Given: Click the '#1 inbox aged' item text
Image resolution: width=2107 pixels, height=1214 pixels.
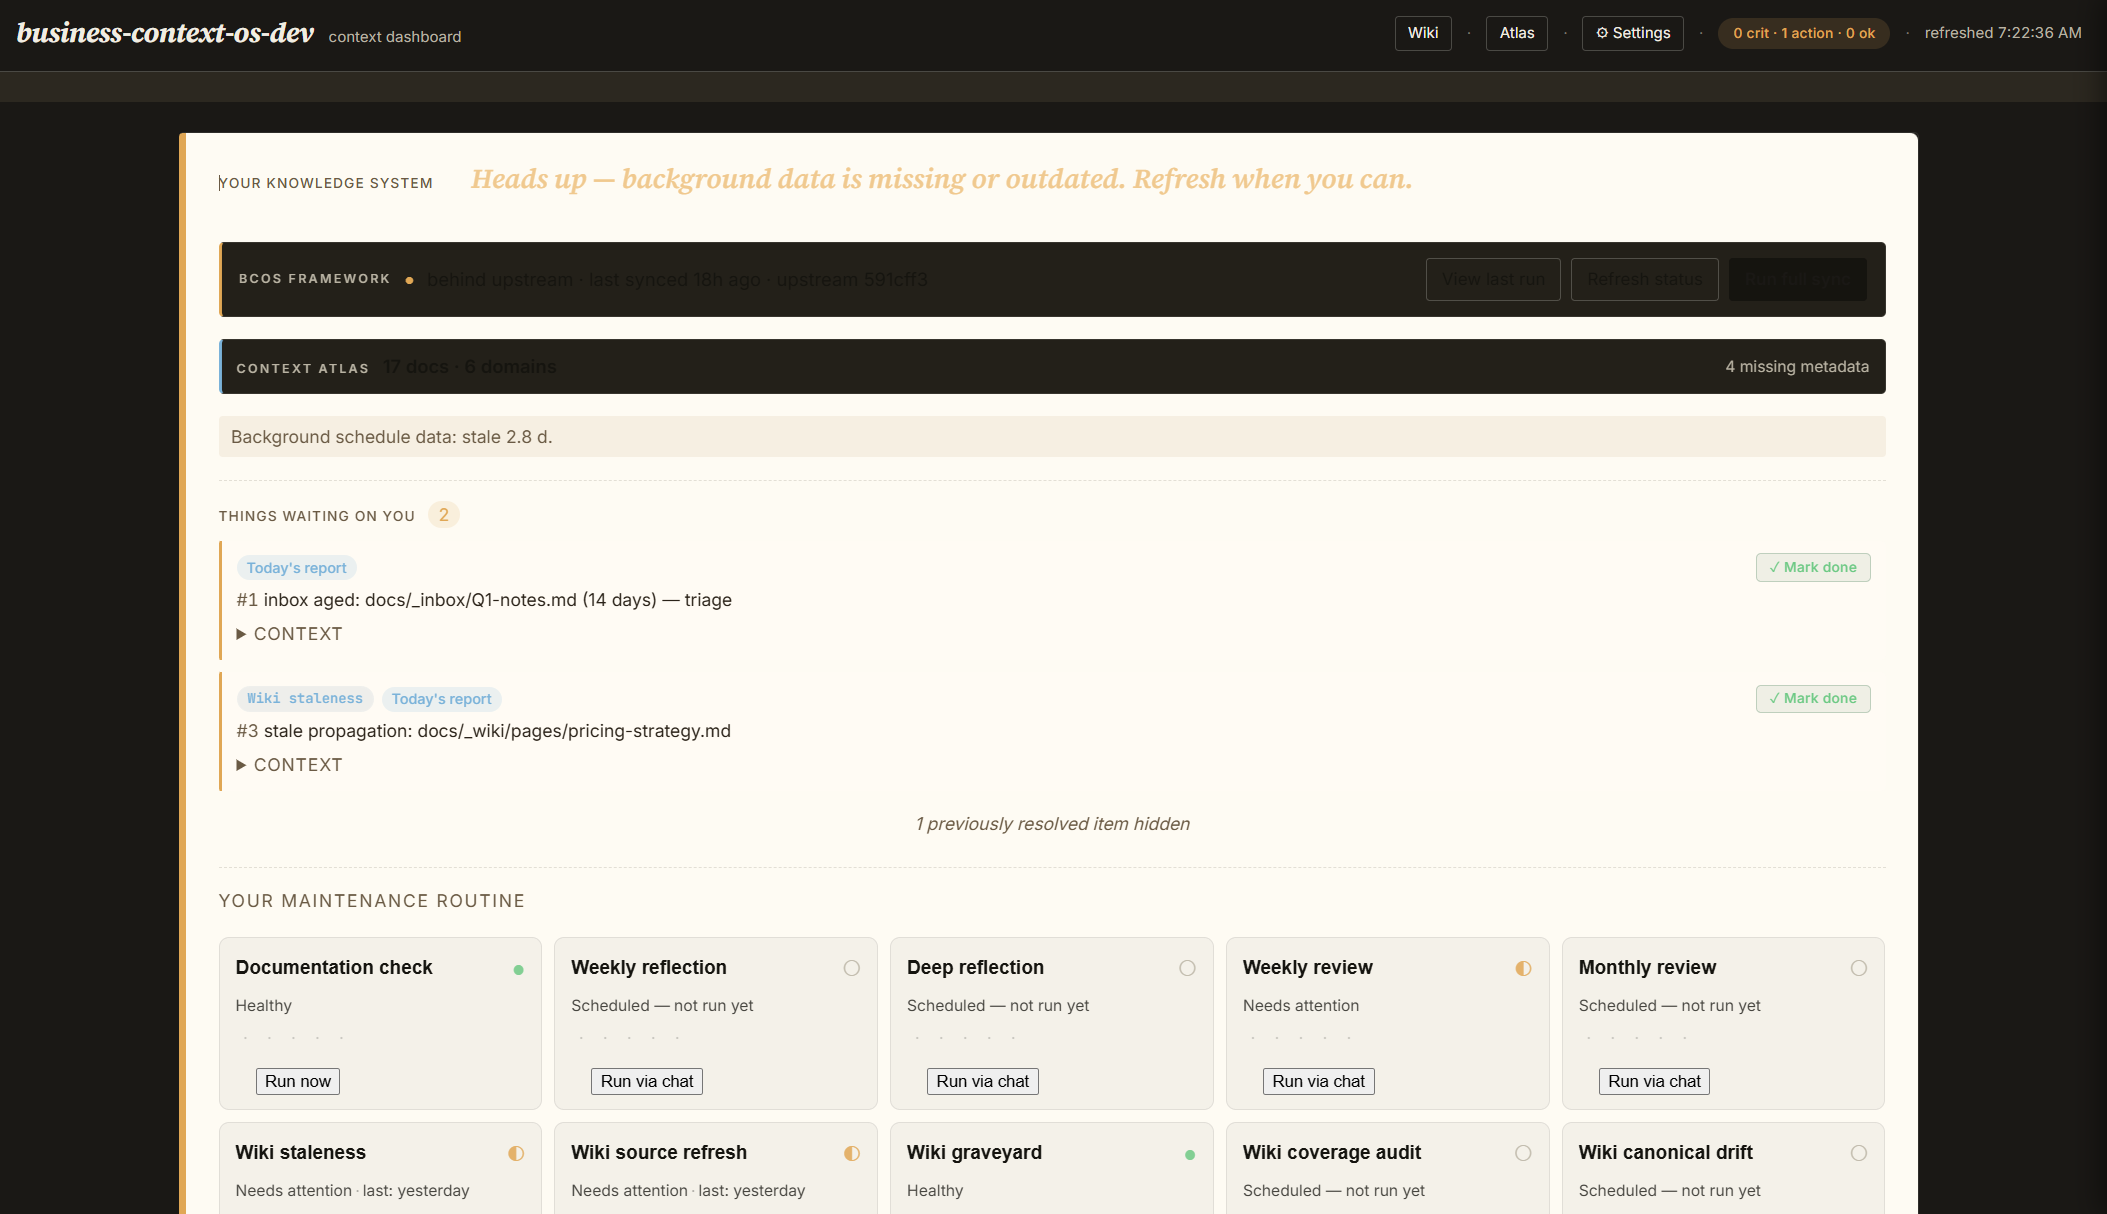Looking at the screenshot, I should [x=484, y=600].
